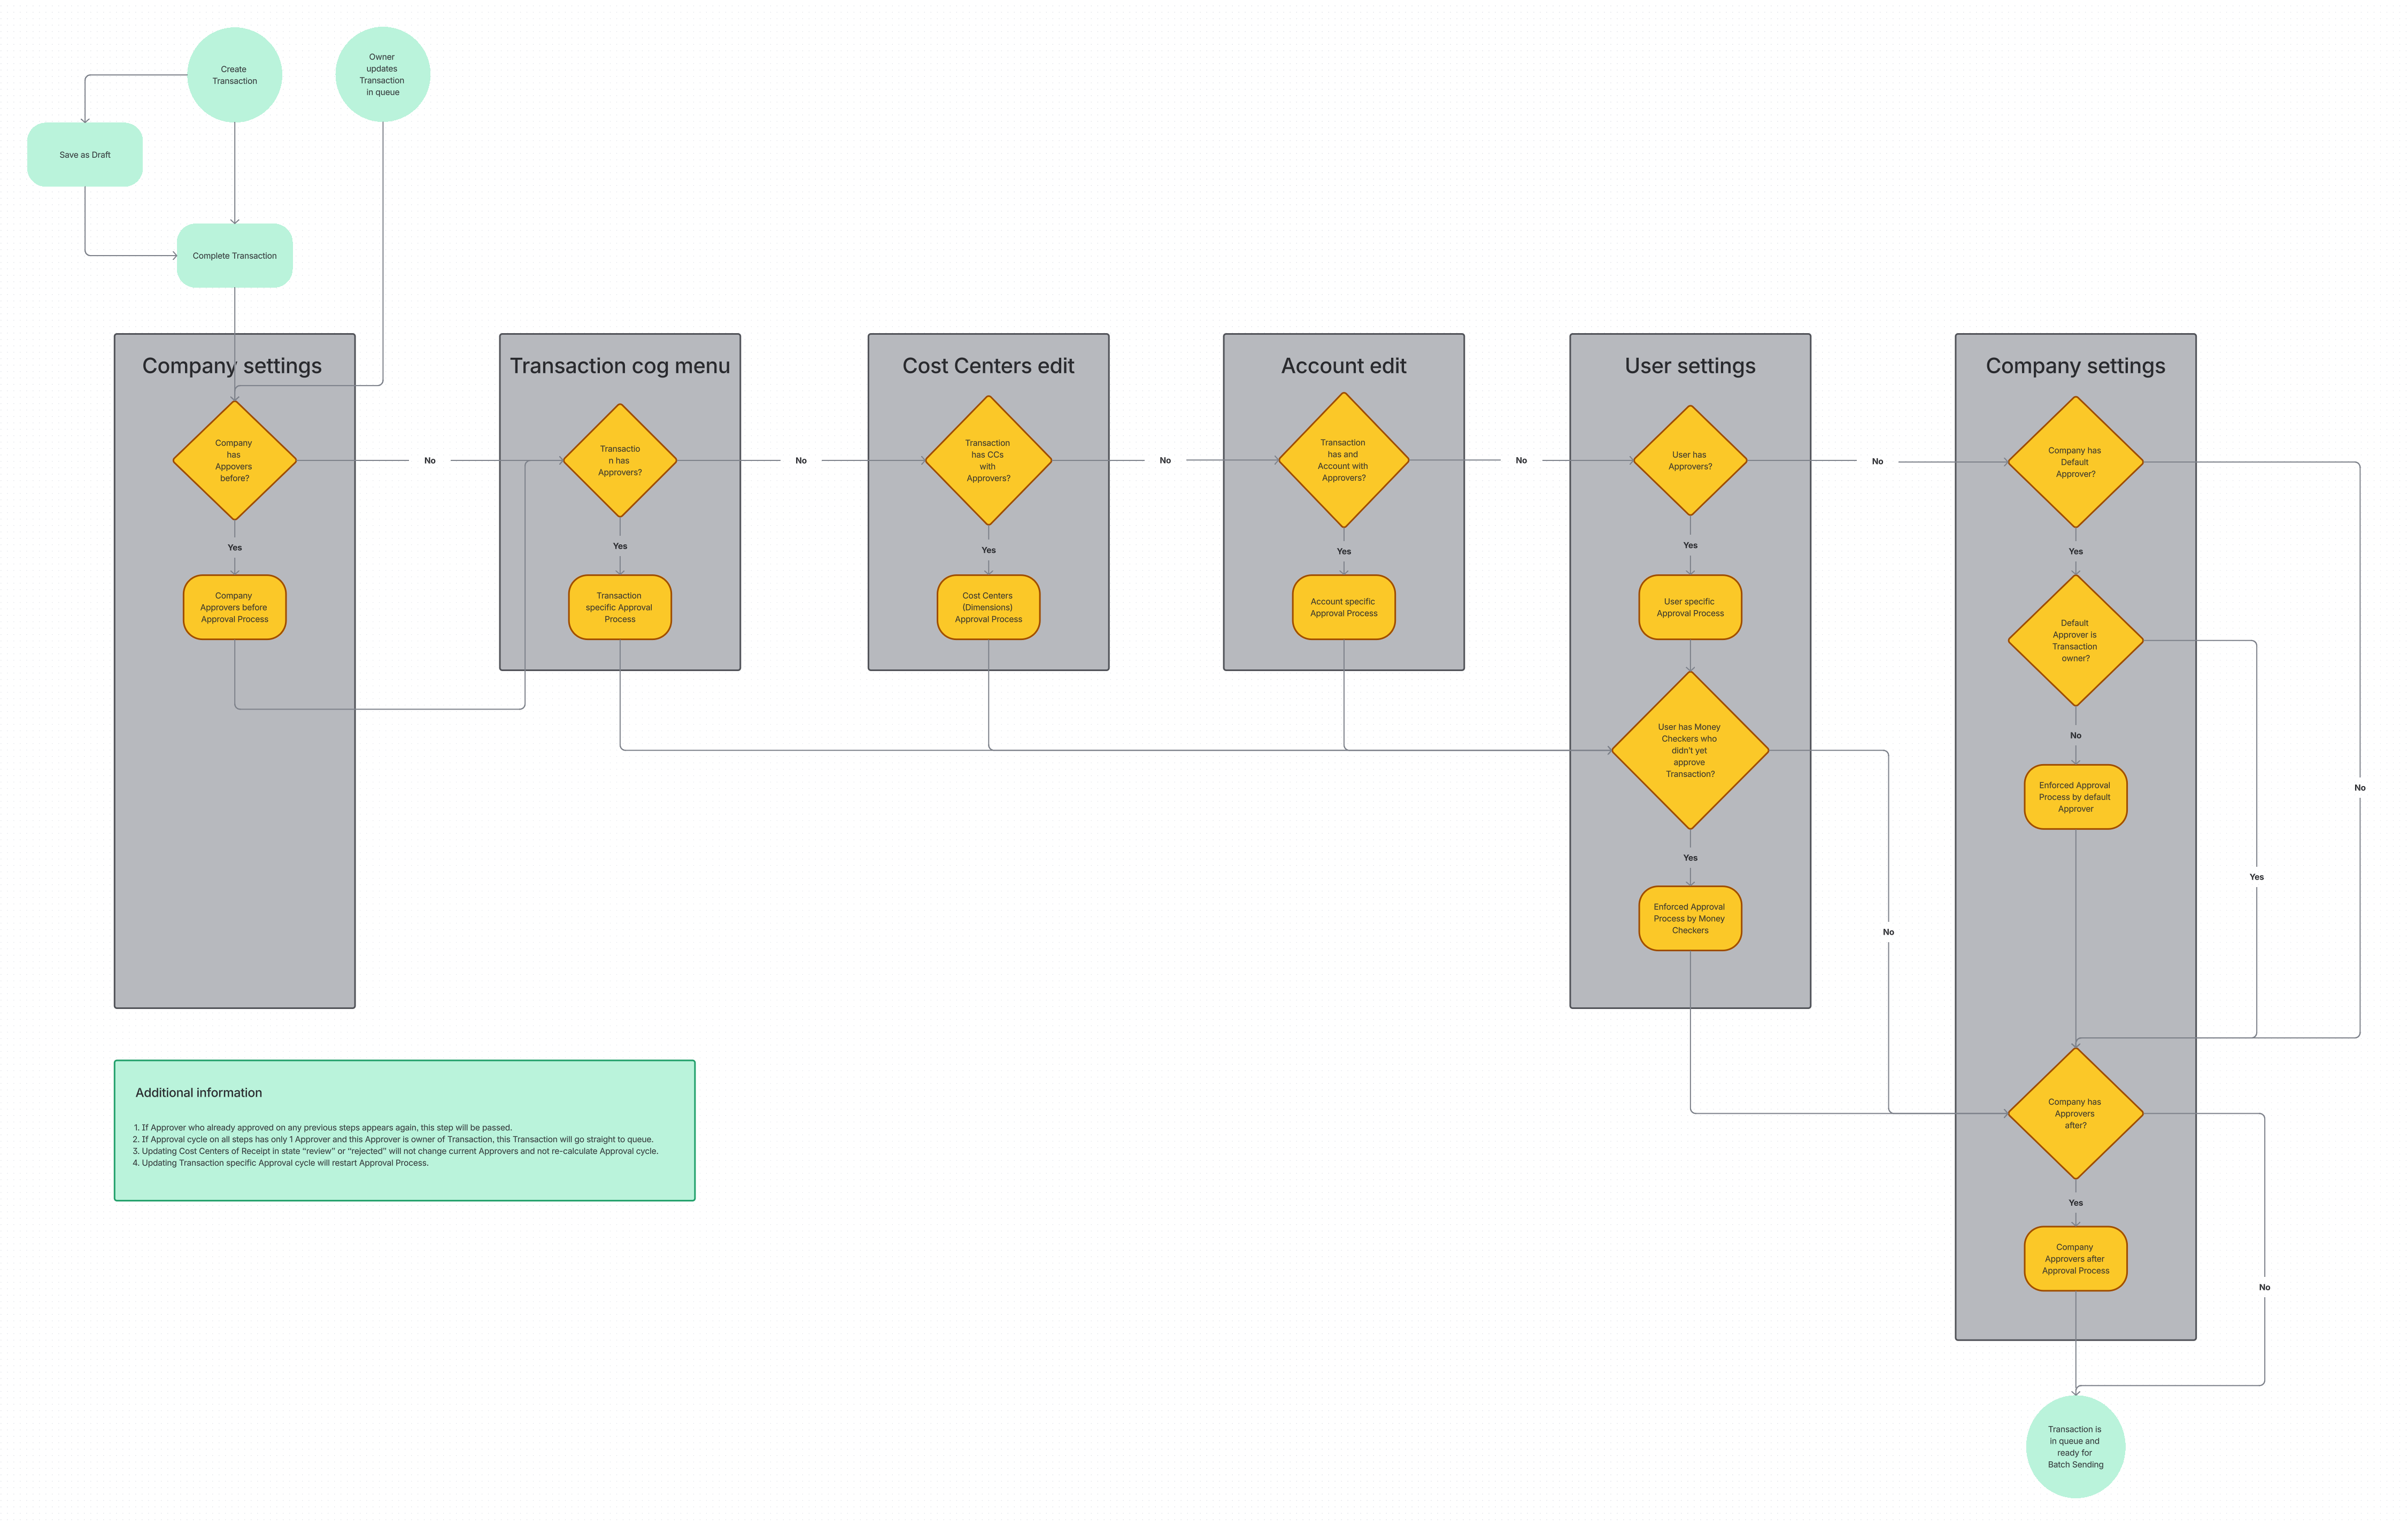Click User has Approvers decision diamond
2408x1525 pixels.
(x=1690, y=460)
